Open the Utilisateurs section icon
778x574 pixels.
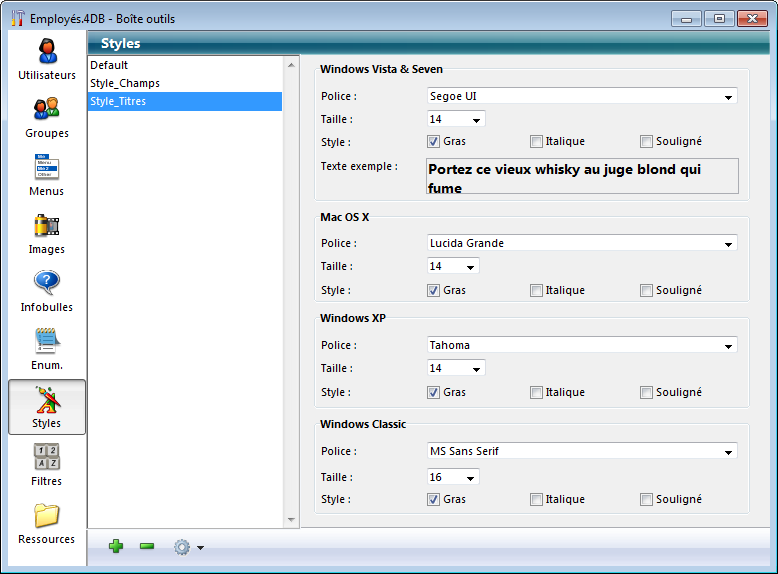(47, 51)
